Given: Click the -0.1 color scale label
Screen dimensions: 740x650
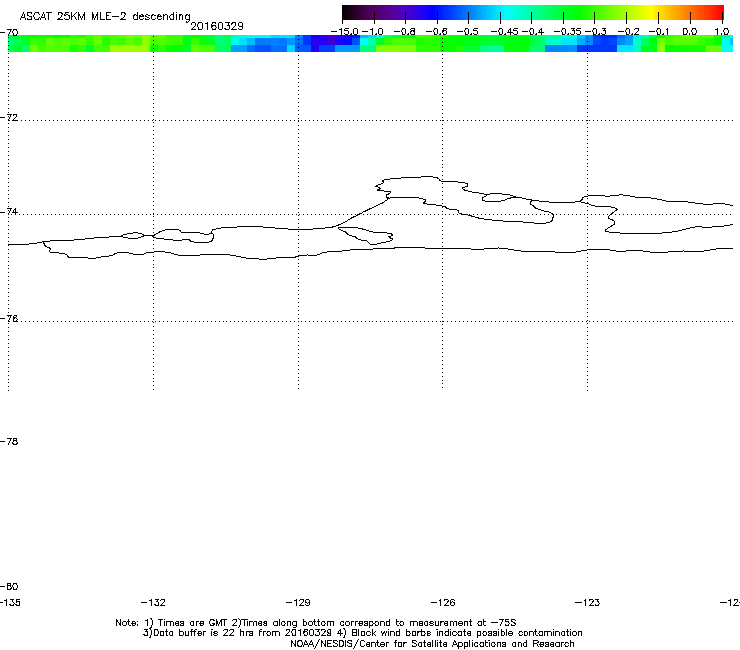Looking at the screenshot, I should tap(659, 32).
